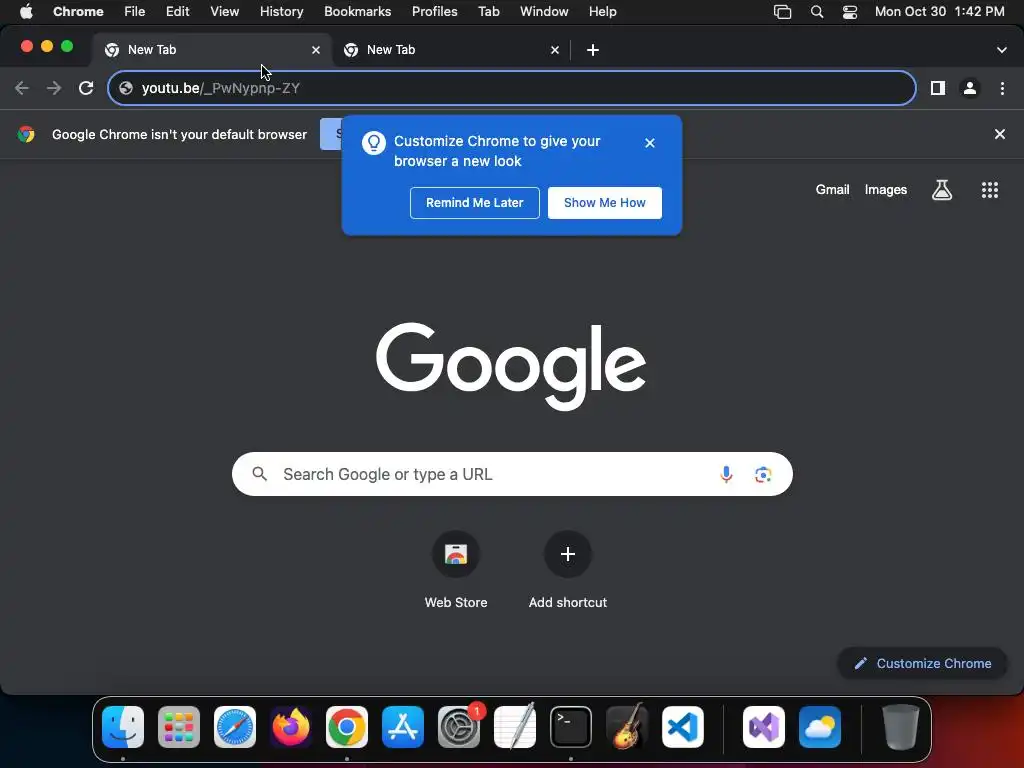Open the Chrome application menu
Screen dimensions: 1024x768
(x=78, y=12)
